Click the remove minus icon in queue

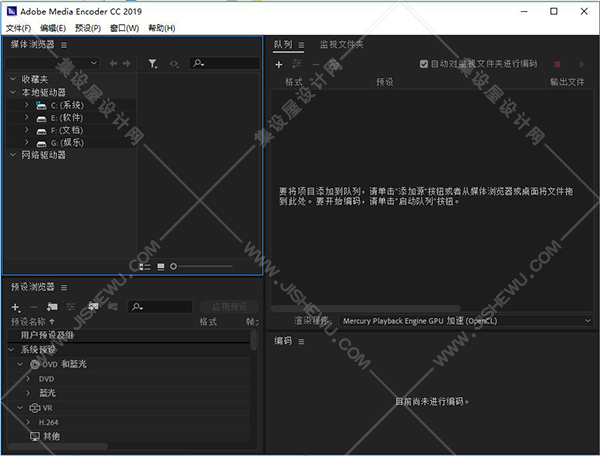pyautogui.click(x=316, y=64)
